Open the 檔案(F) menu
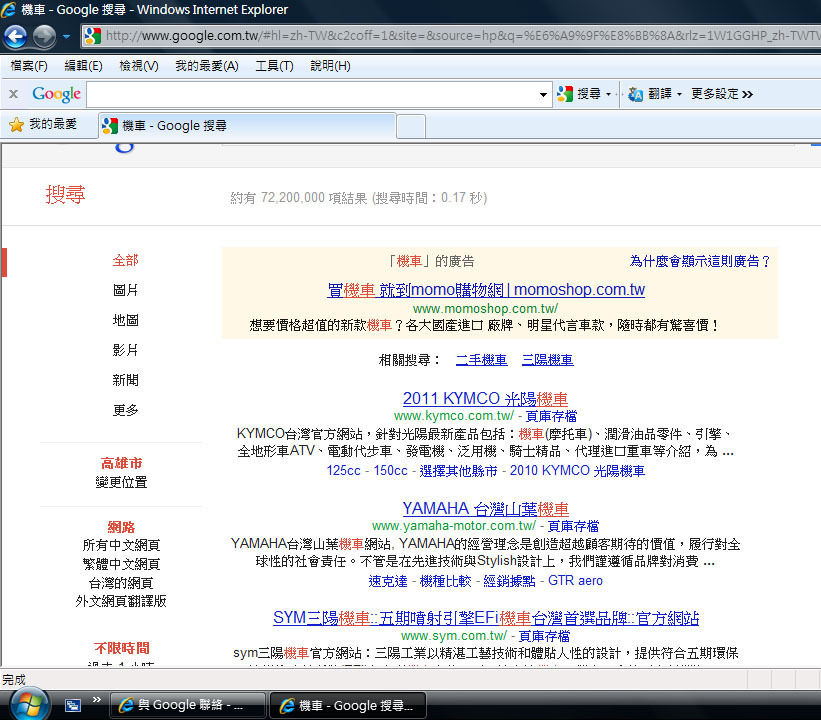 pyautogui.click(x=29, y=66)
